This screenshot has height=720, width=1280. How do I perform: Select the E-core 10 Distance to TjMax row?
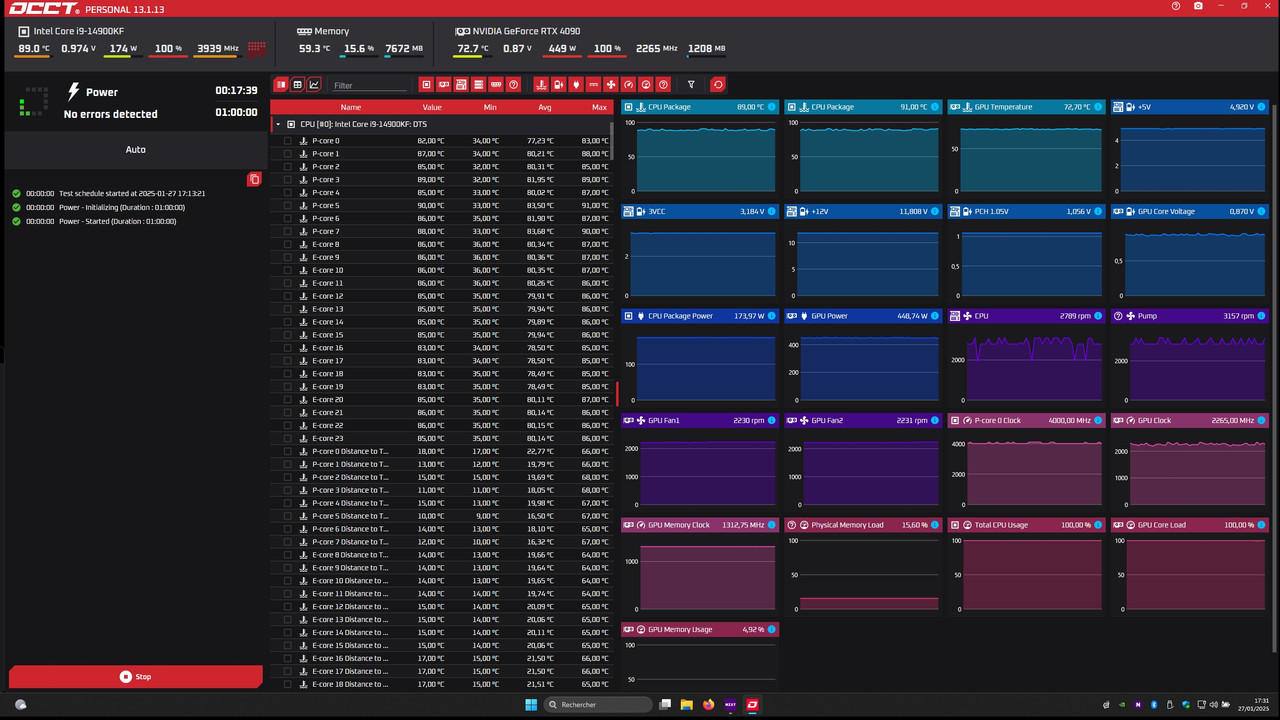coord(441,581)
